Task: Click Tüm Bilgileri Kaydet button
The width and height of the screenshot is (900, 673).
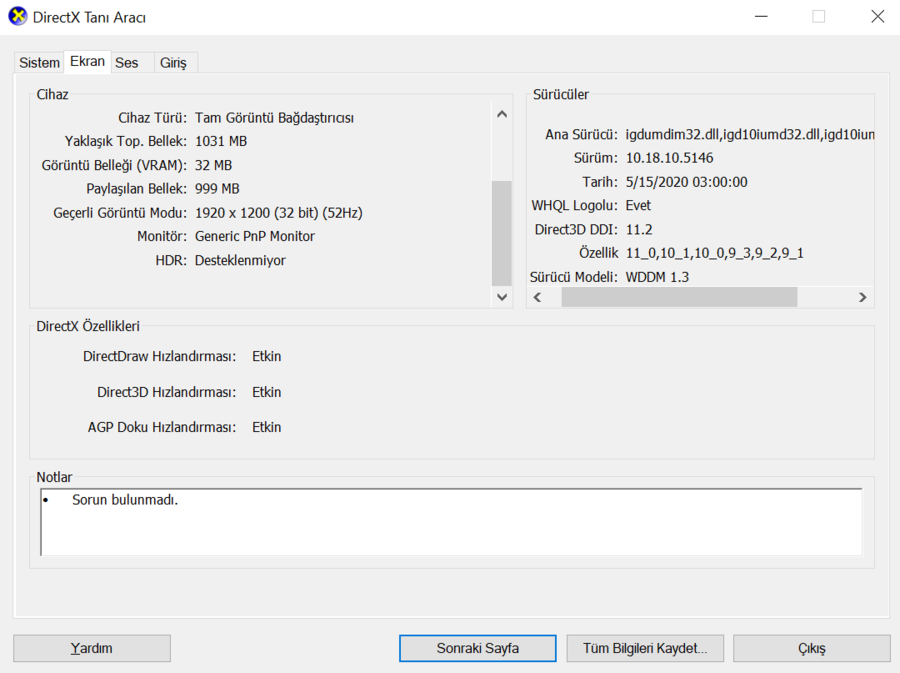Action: tap(645, 648)
